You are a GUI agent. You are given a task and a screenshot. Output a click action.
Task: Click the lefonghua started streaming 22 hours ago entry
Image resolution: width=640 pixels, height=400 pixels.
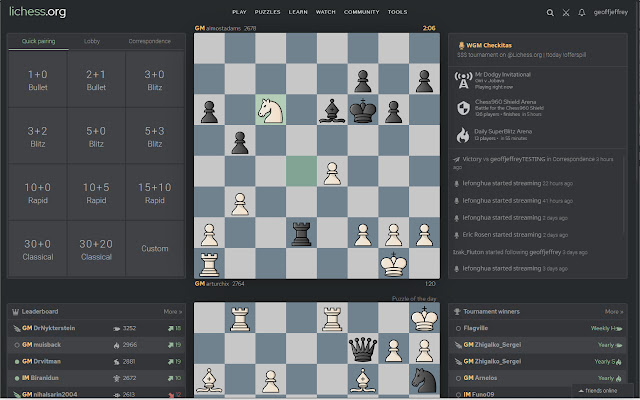click(513, 184)
